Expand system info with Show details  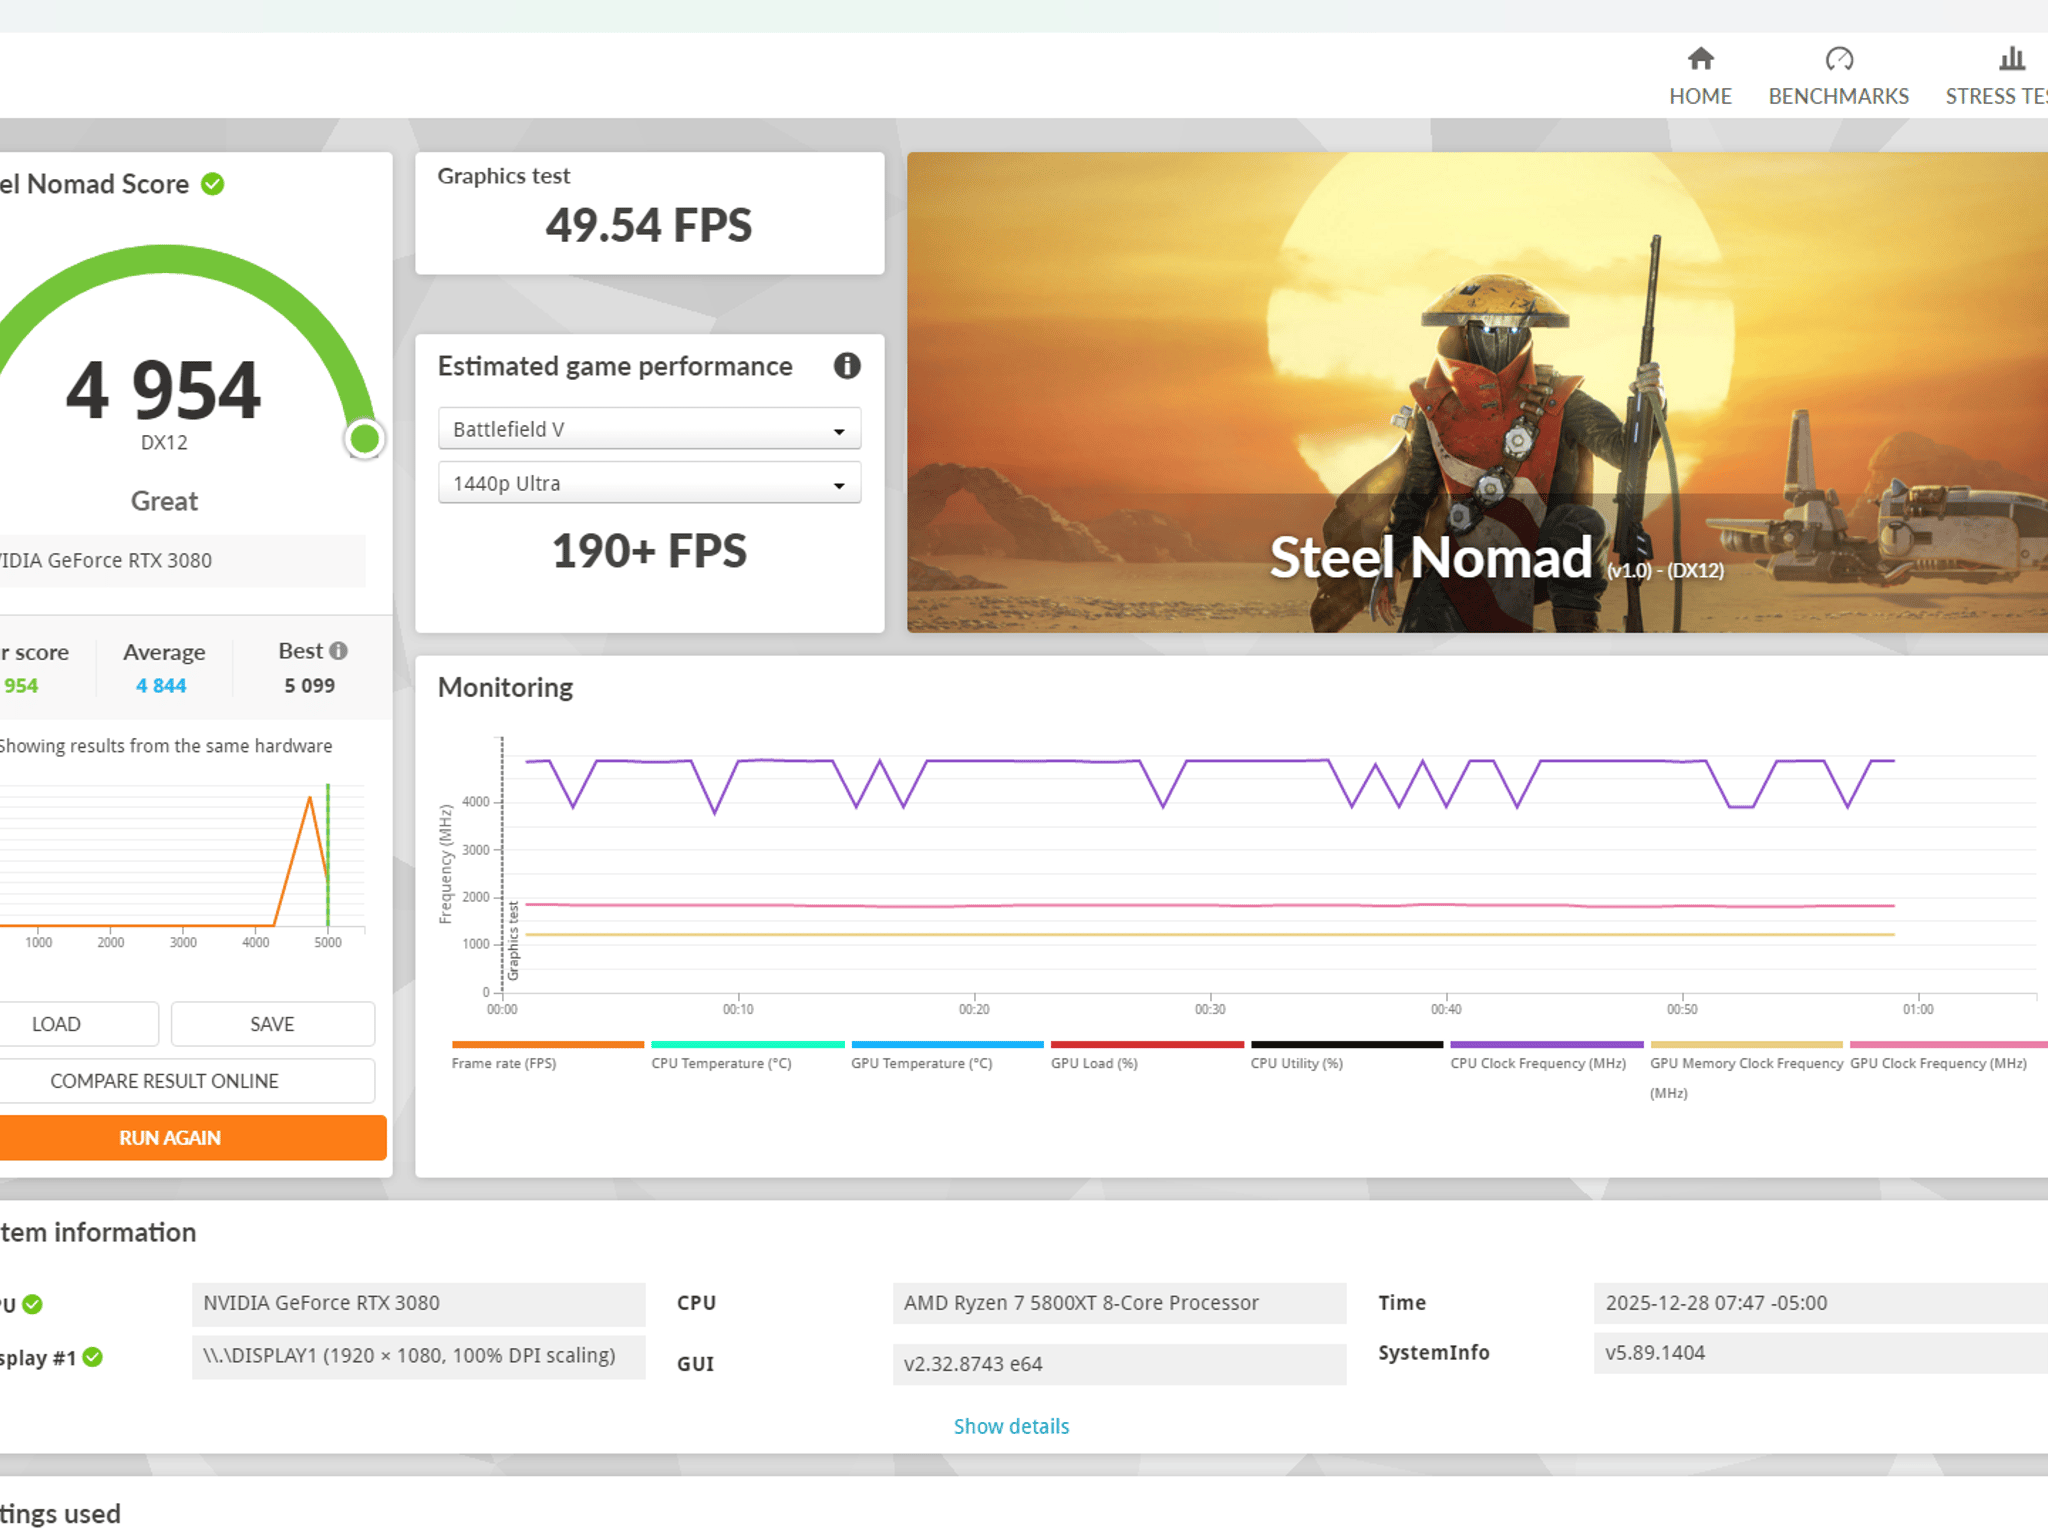point(1011,1426)
